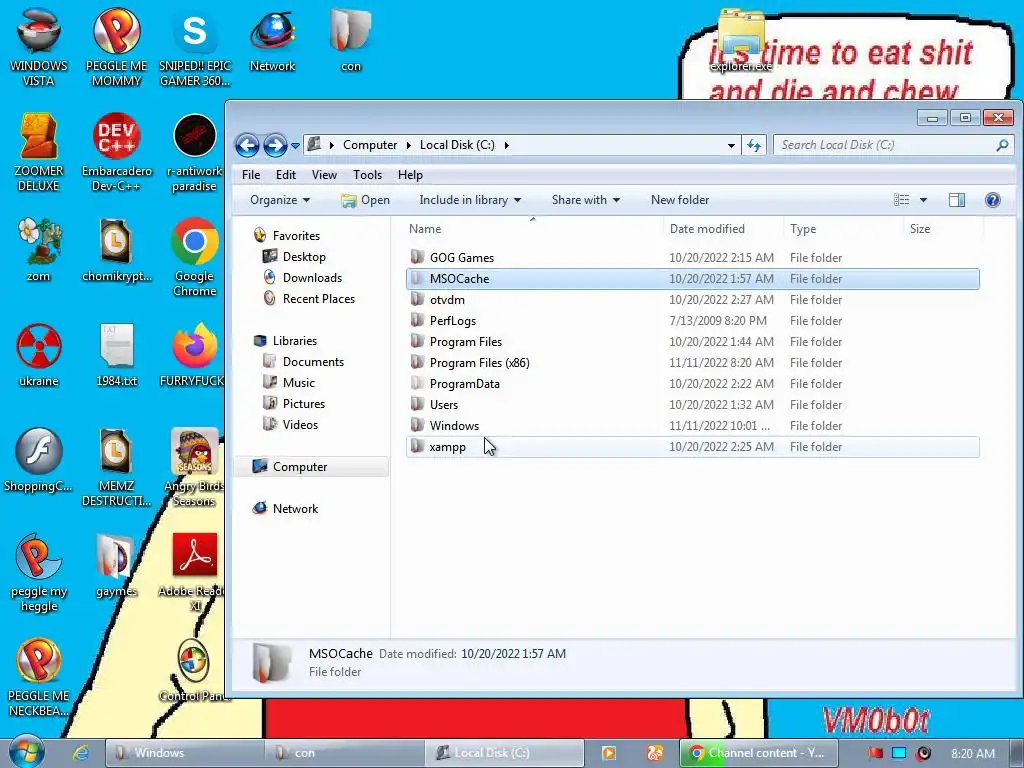Screen dimensions: 1024x768
Task: Sort by the Date modified column header
Action: click(x=723, y=229)
